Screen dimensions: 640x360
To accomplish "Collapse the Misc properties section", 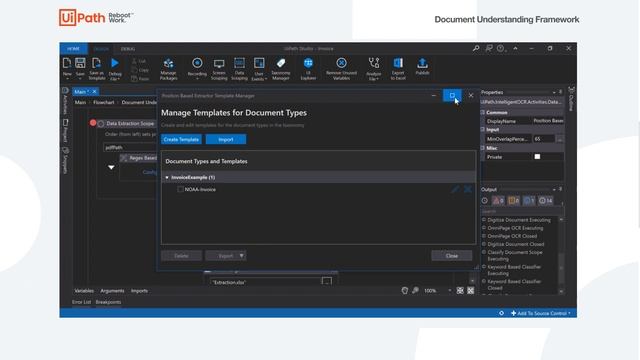I will coord(482,148).
